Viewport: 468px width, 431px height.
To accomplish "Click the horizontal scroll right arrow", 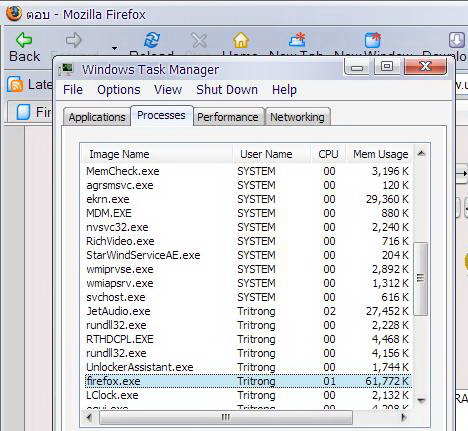I will (404, 417).
